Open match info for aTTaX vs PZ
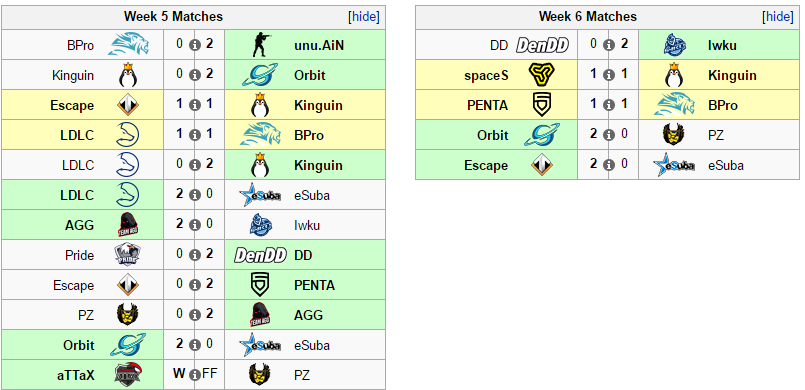Image resolution: width=805 pixels, height=390 pixels. coord(195,375)
